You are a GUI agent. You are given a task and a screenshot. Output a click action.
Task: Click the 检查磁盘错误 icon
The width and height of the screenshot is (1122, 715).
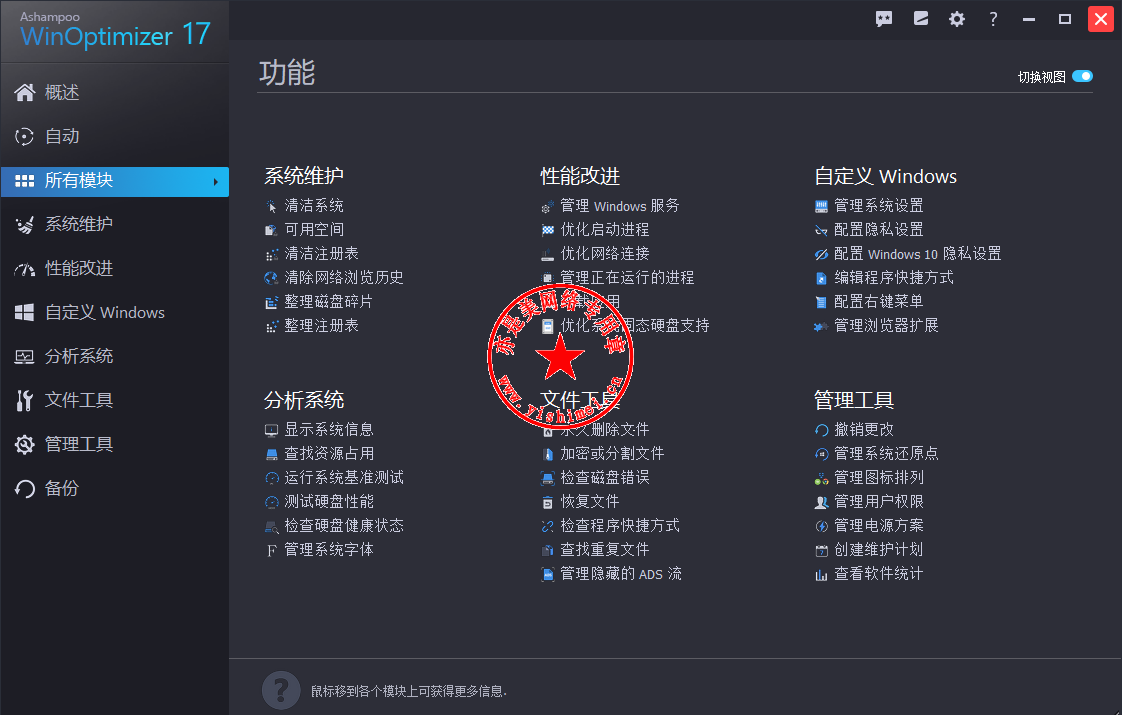tap(547, 479)
